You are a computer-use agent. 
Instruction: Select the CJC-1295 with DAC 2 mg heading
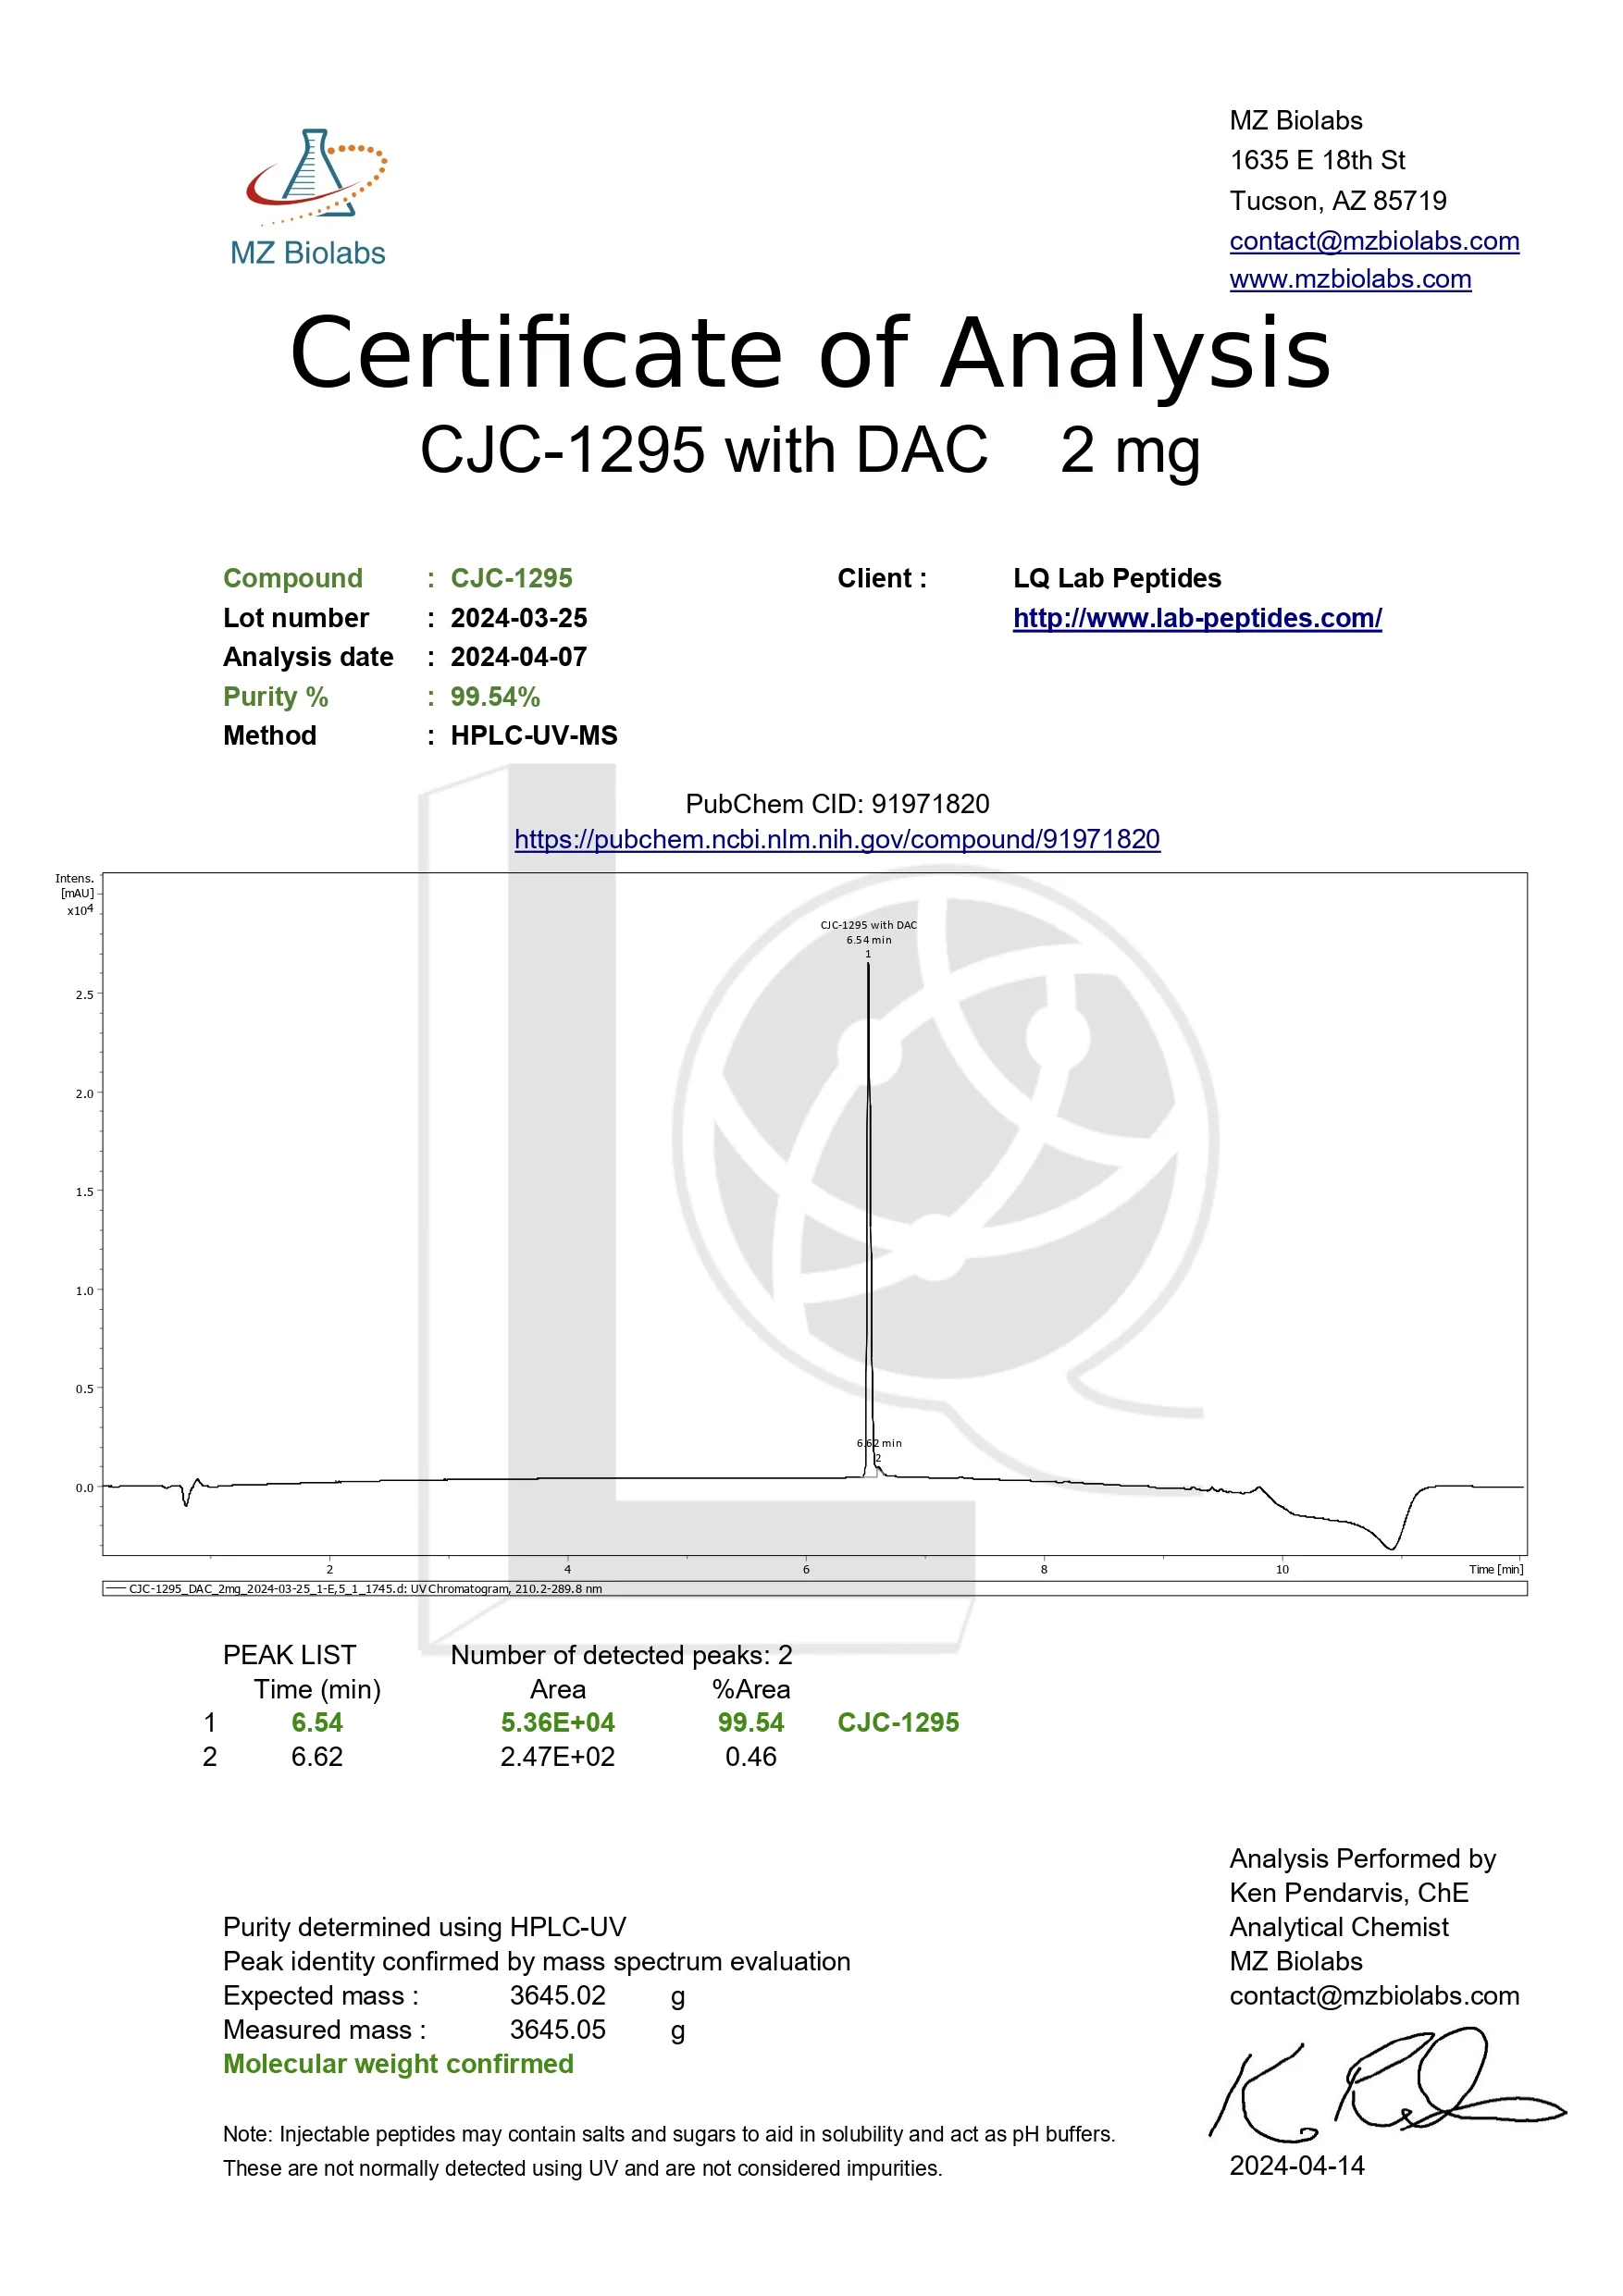click(x=810, y=451)
